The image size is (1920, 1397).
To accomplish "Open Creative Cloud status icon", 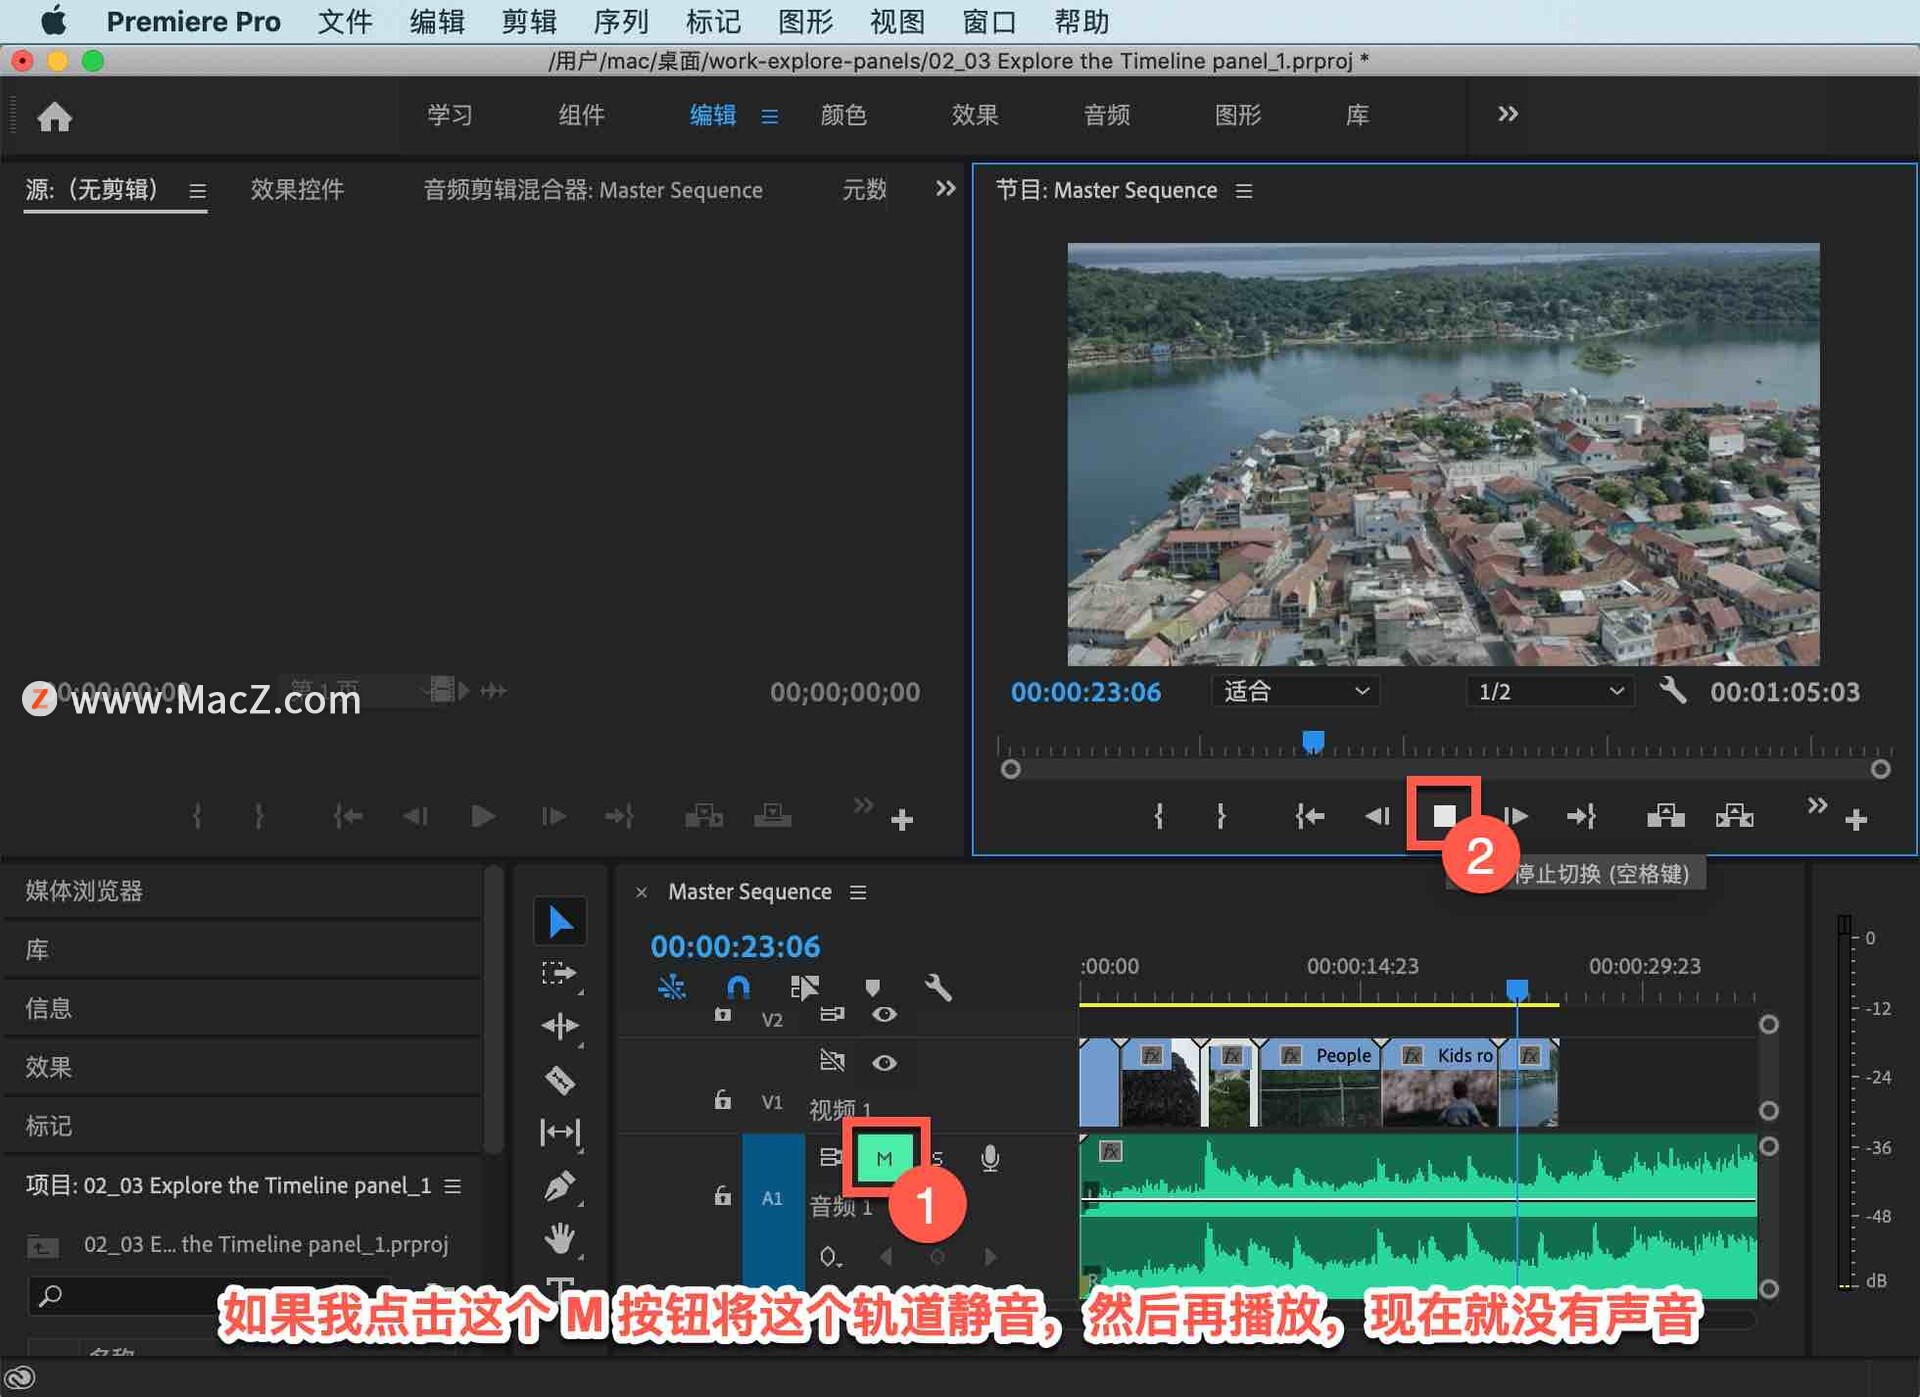I will [22, 1378].
